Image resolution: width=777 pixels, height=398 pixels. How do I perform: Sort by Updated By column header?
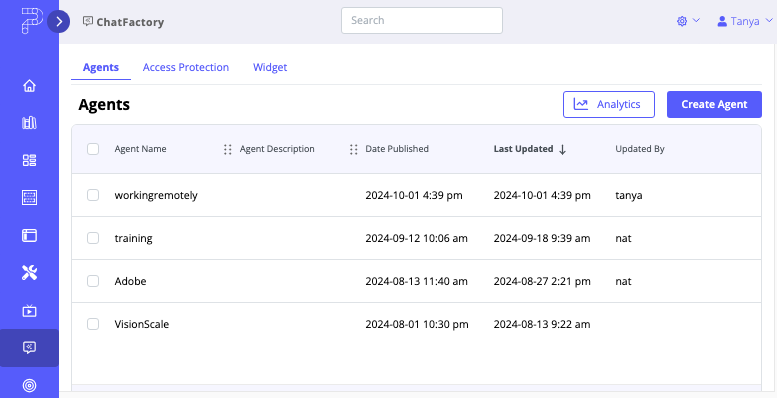640,149
